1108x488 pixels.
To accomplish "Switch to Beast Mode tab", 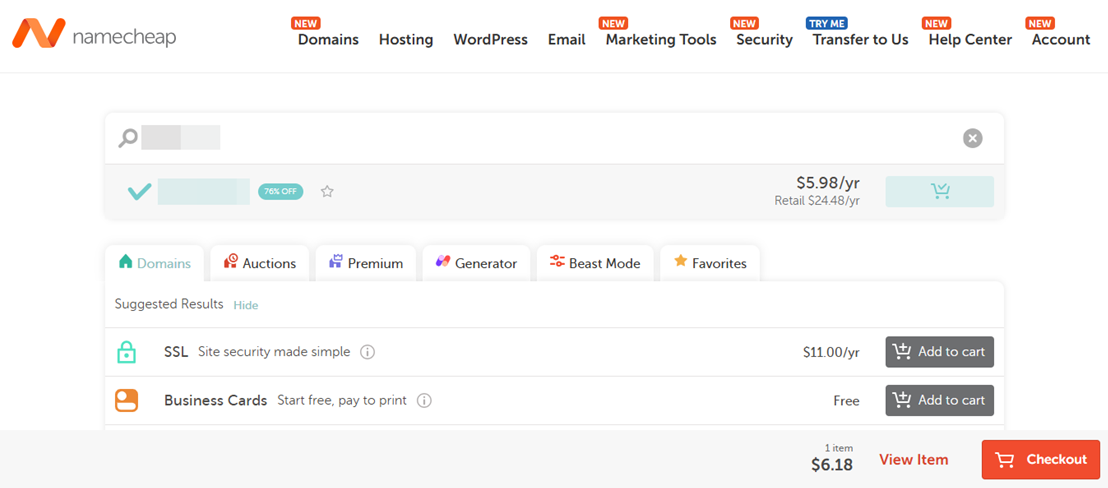I will (x=595, y=263).
